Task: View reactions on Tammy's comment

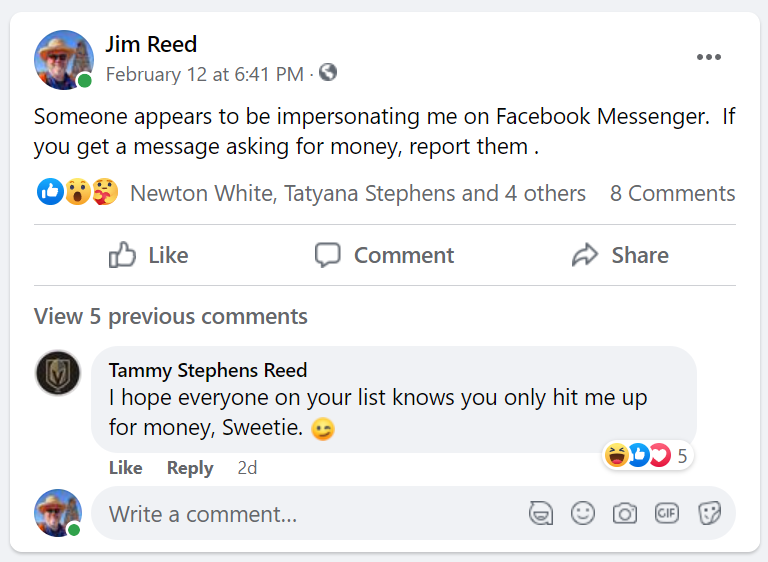Action: 647,455
